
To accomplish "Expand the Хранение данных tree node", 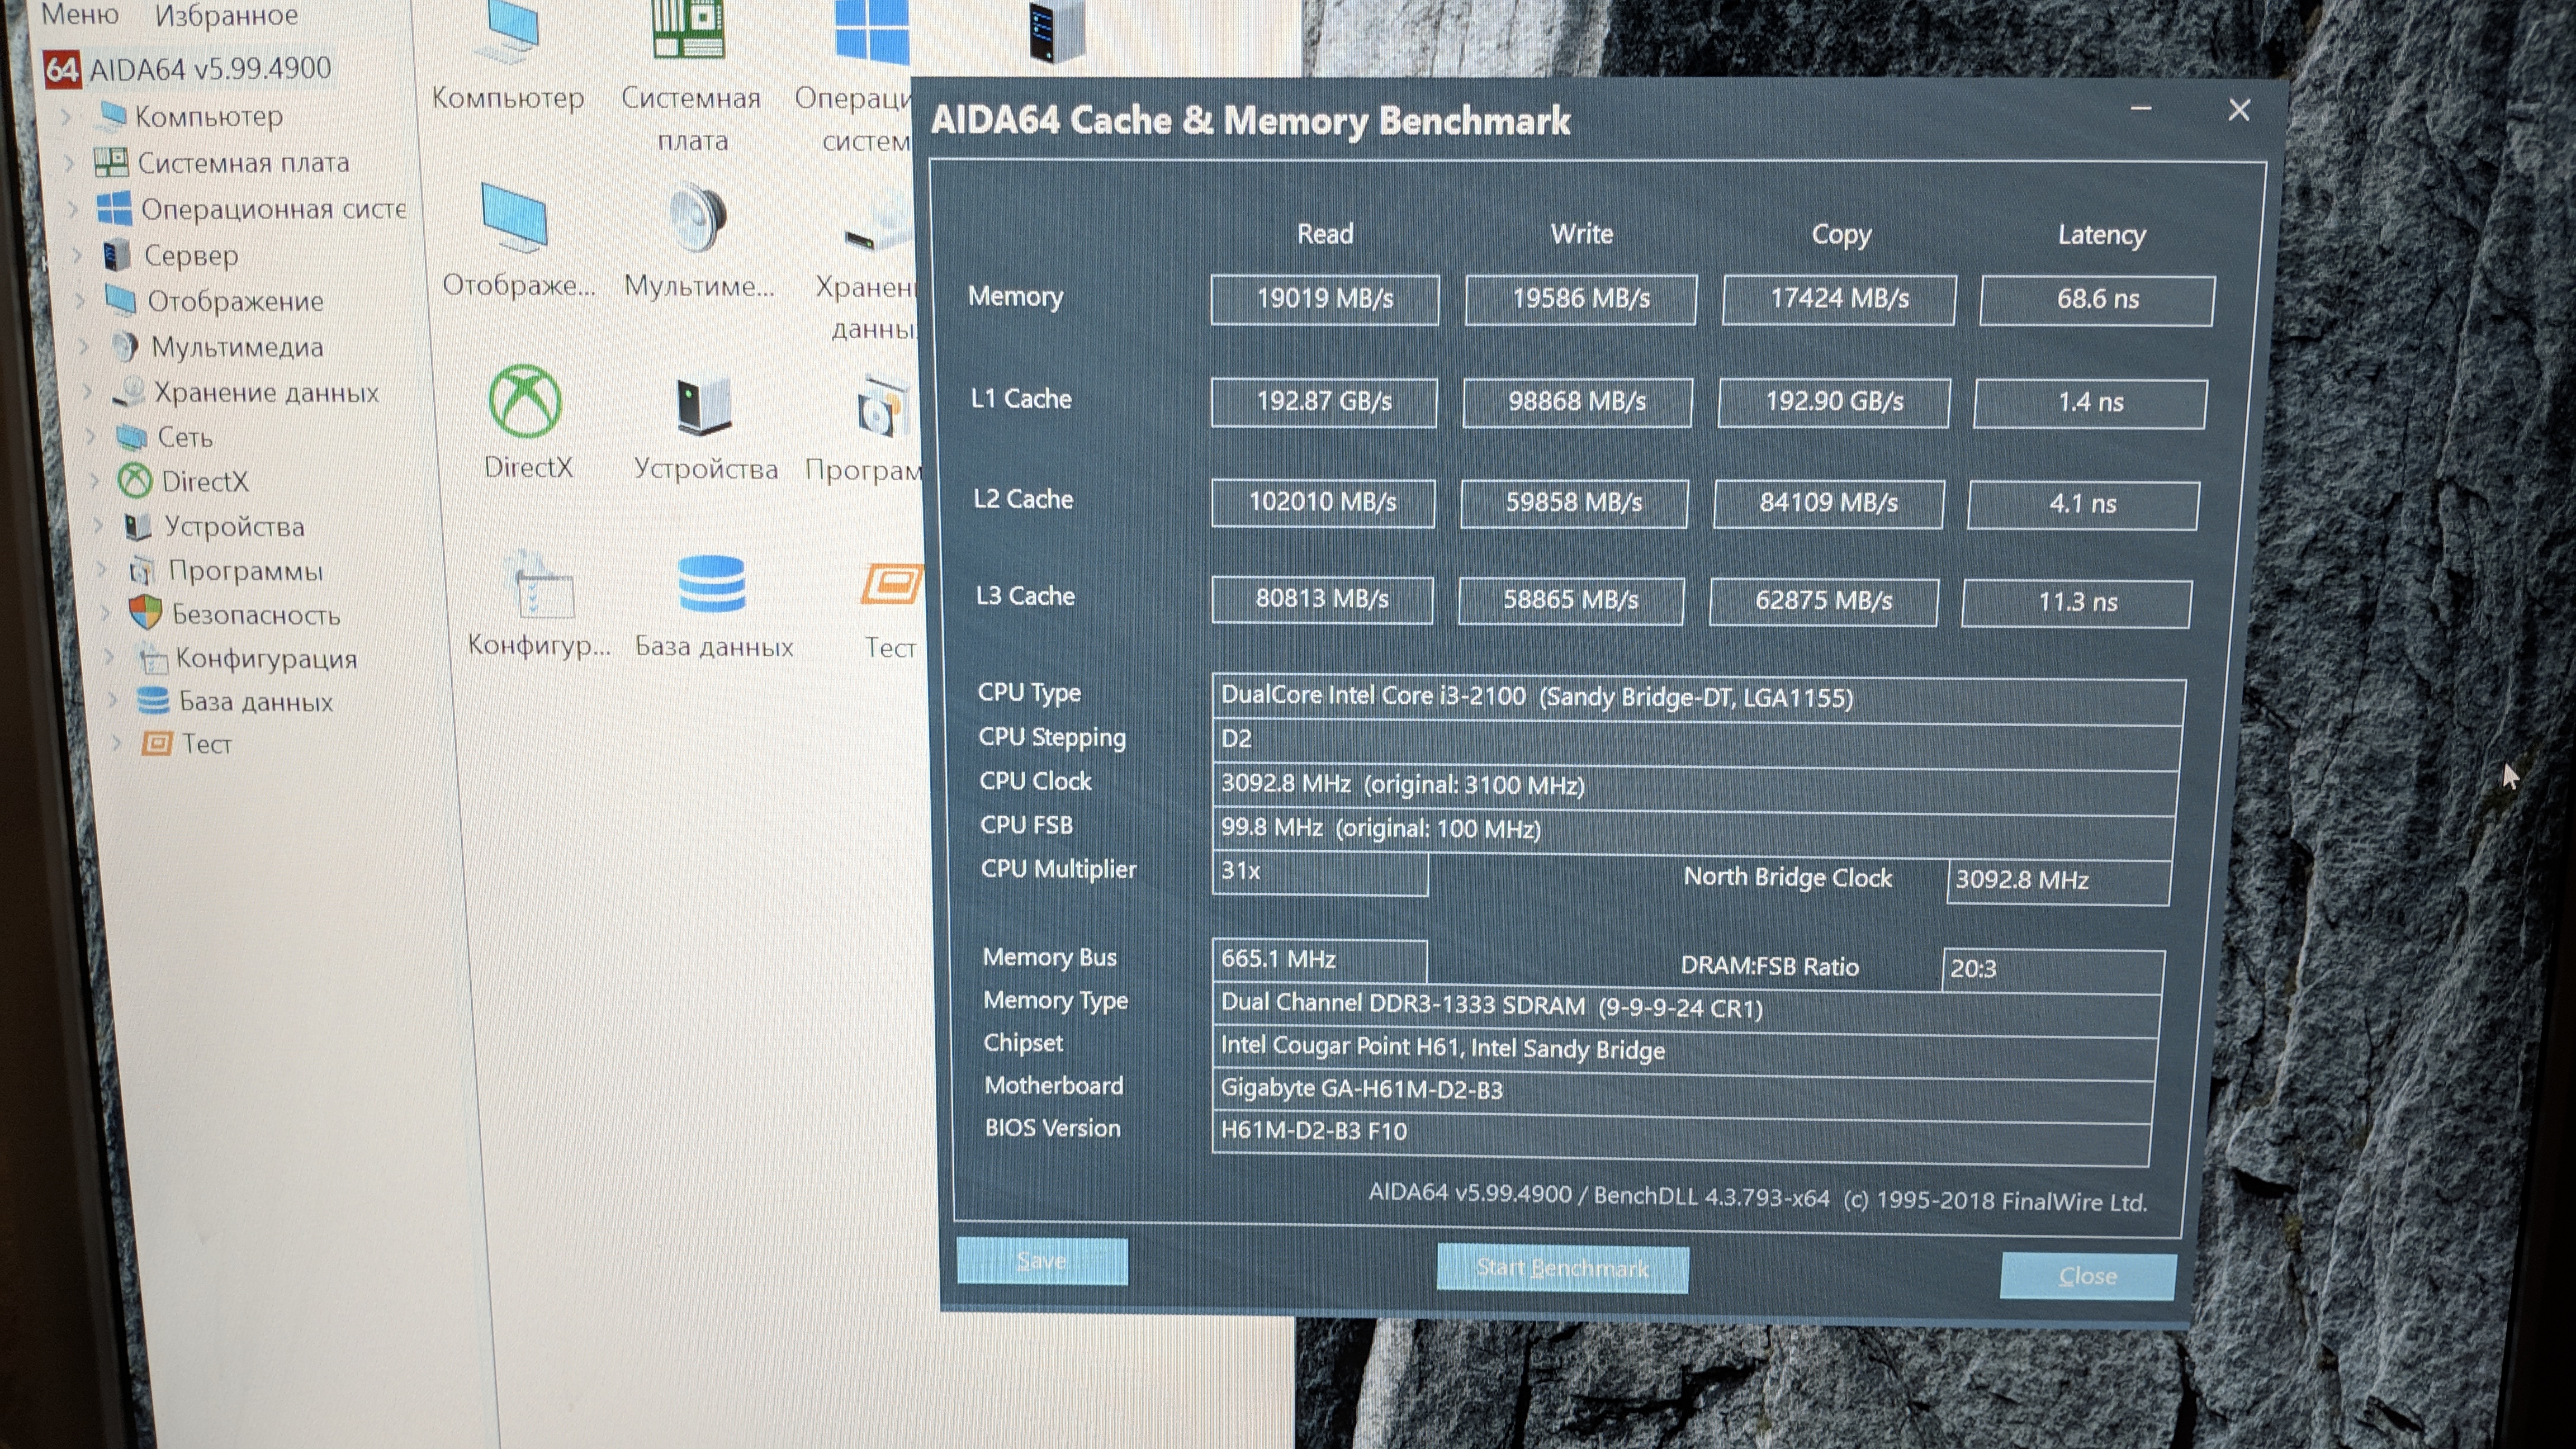I will pos(87,392).
